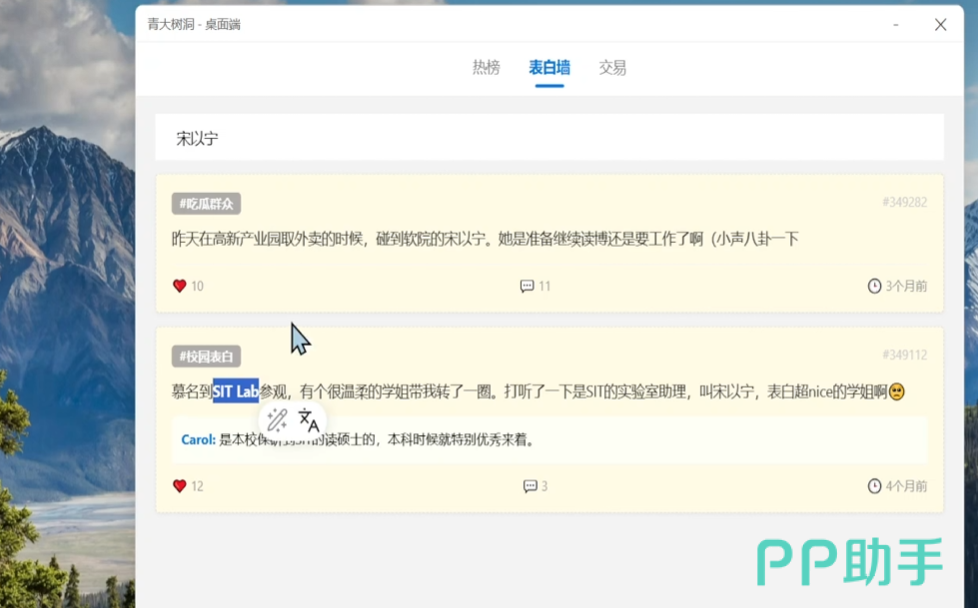Open the 交易 tab

tap(612, 68)
